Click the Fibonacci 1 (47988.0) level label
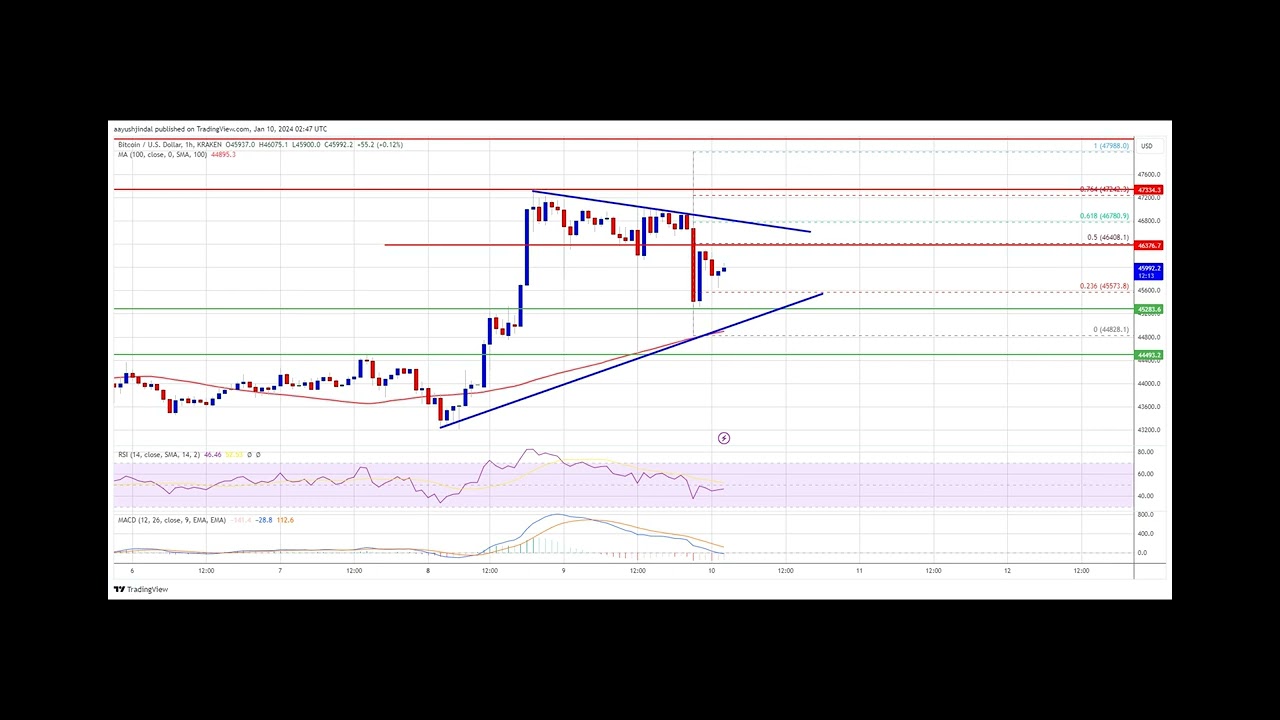 click(x=1111, y=146)
